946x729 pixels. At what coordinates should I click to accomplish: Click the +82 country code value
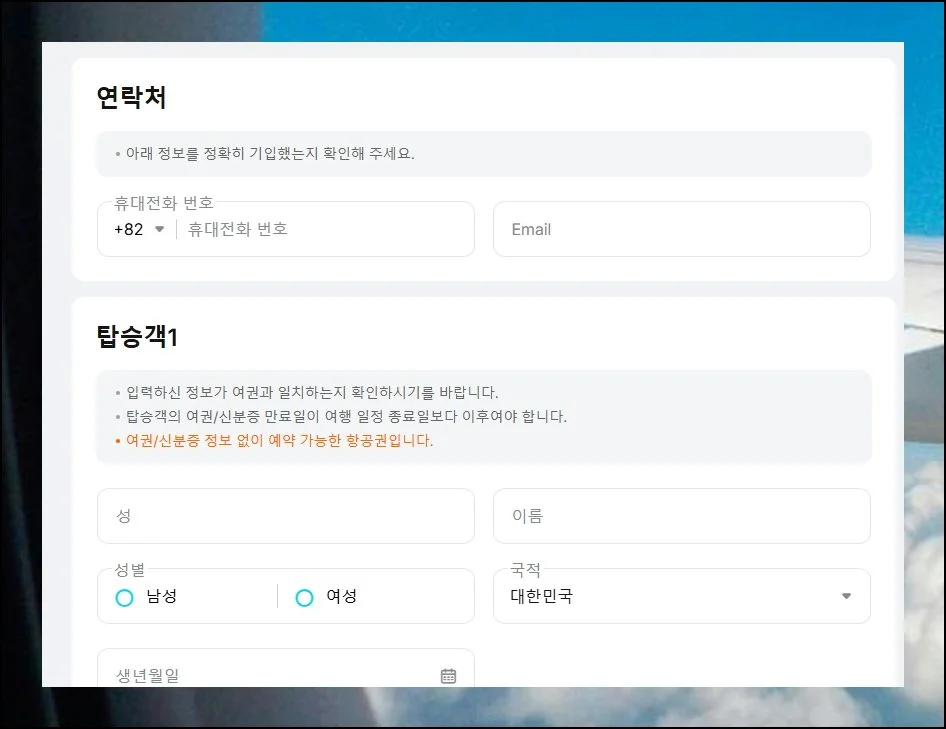[129, 229]
